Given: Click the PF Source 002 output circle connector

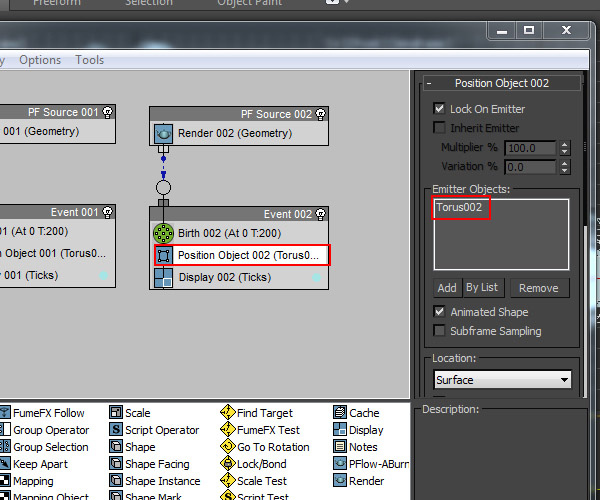Looking at the screenshot, I should pyautogui.click(x=163, y=188).
